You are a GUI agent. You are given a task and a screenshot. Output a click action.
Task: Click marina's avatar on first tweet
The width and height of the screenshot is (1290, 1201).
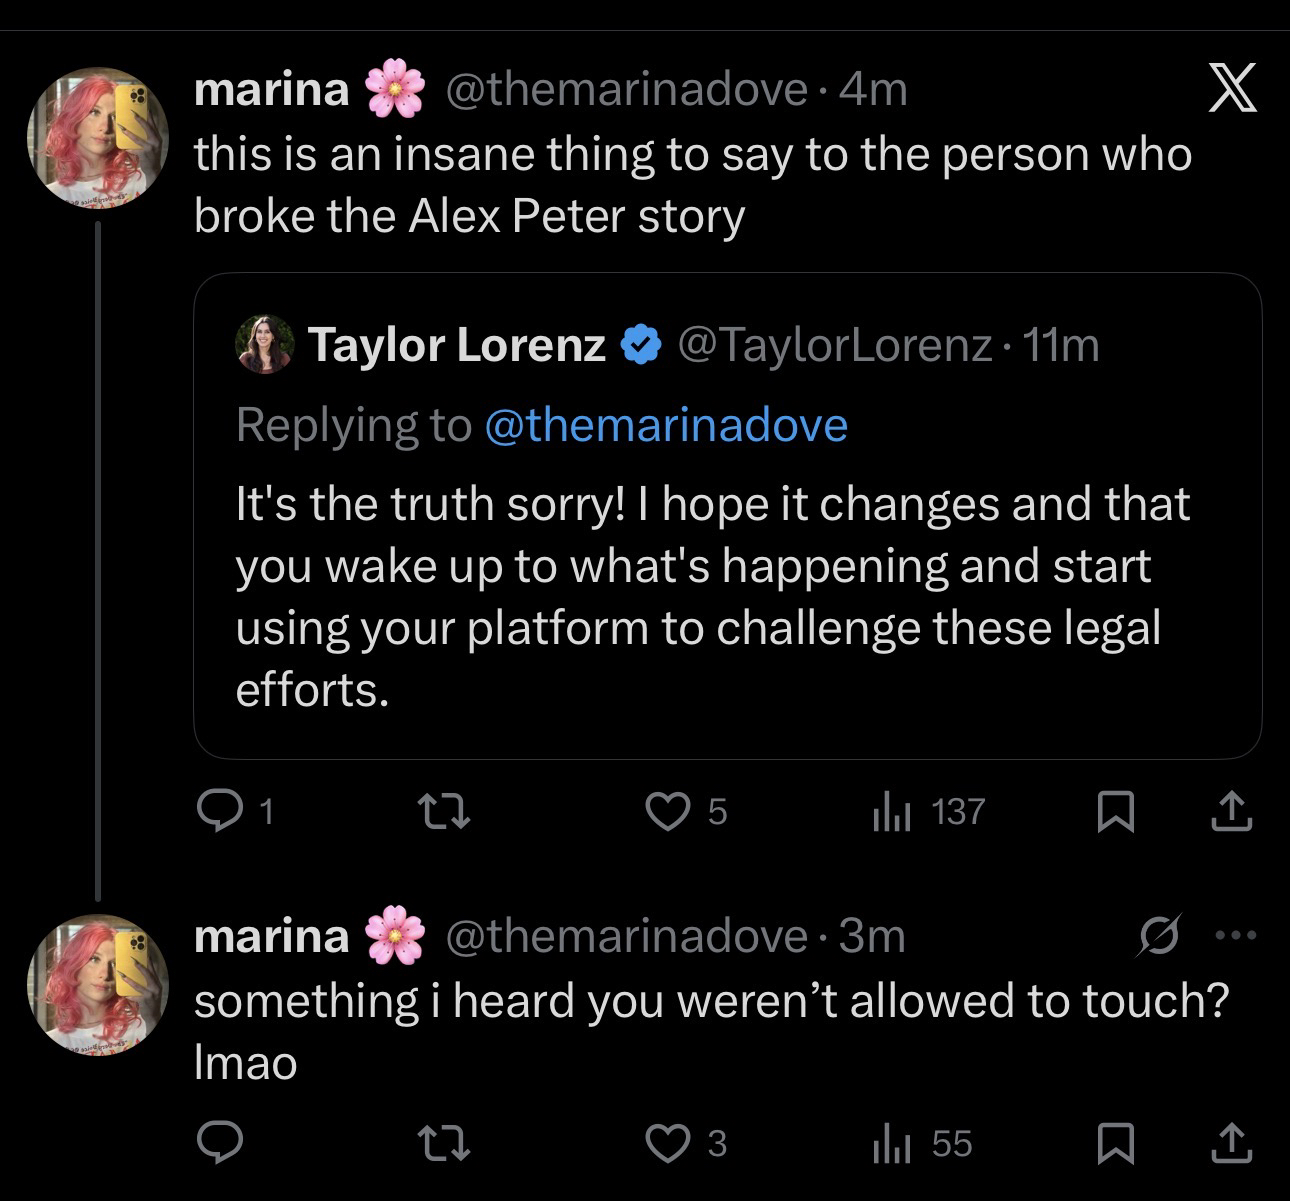pyautogui.click(x=98, y=138)
